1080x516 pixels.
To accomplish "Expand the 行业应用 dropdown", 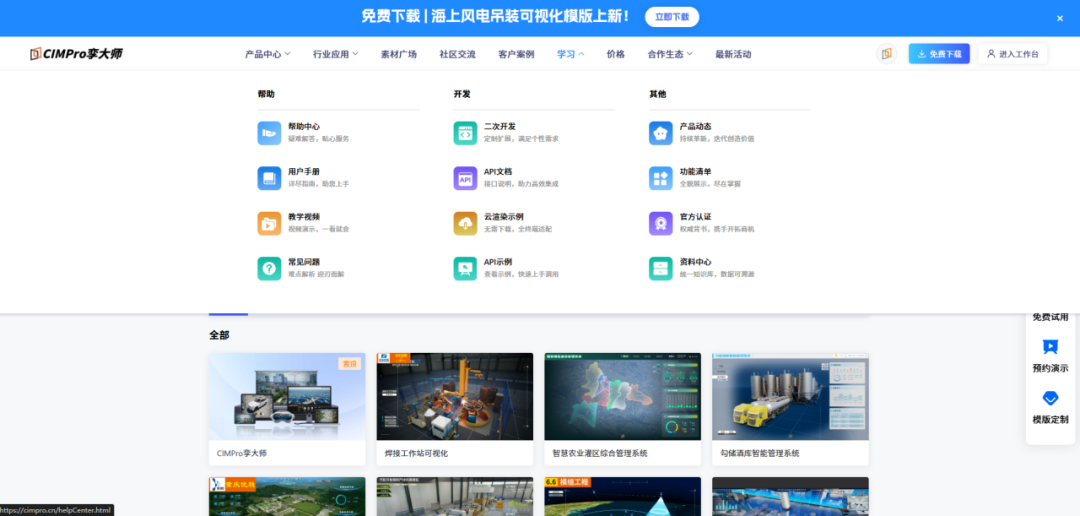I will (335, 54).
